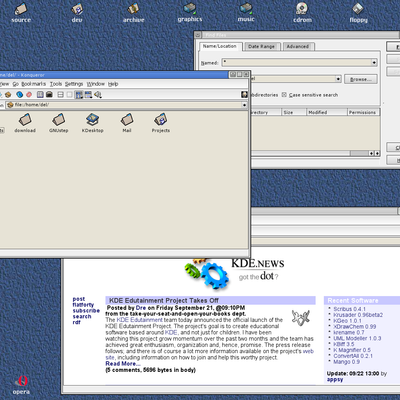Select the Projects folder in Konqueror

pos(161,123)
